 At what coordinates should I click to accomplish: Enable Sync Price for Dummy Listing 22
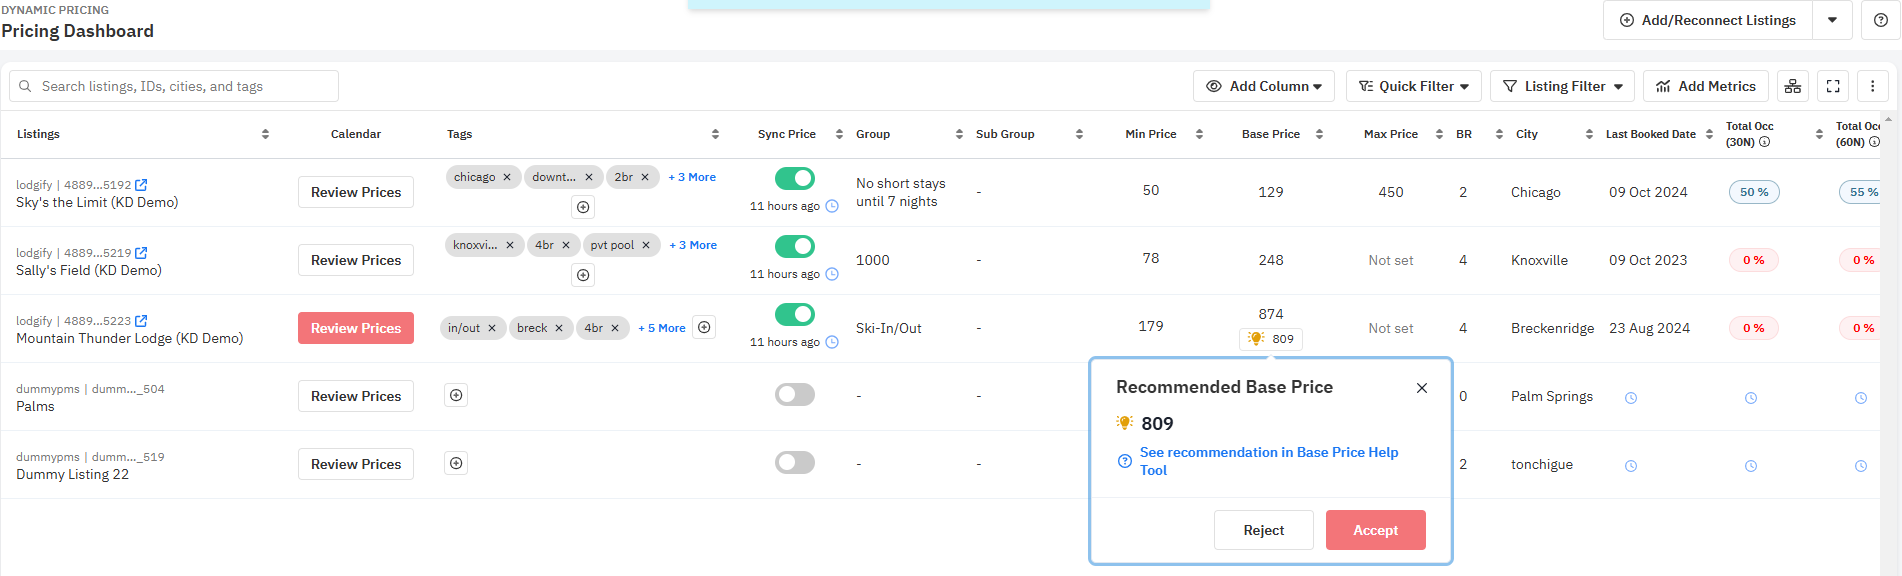coord(795,462)
